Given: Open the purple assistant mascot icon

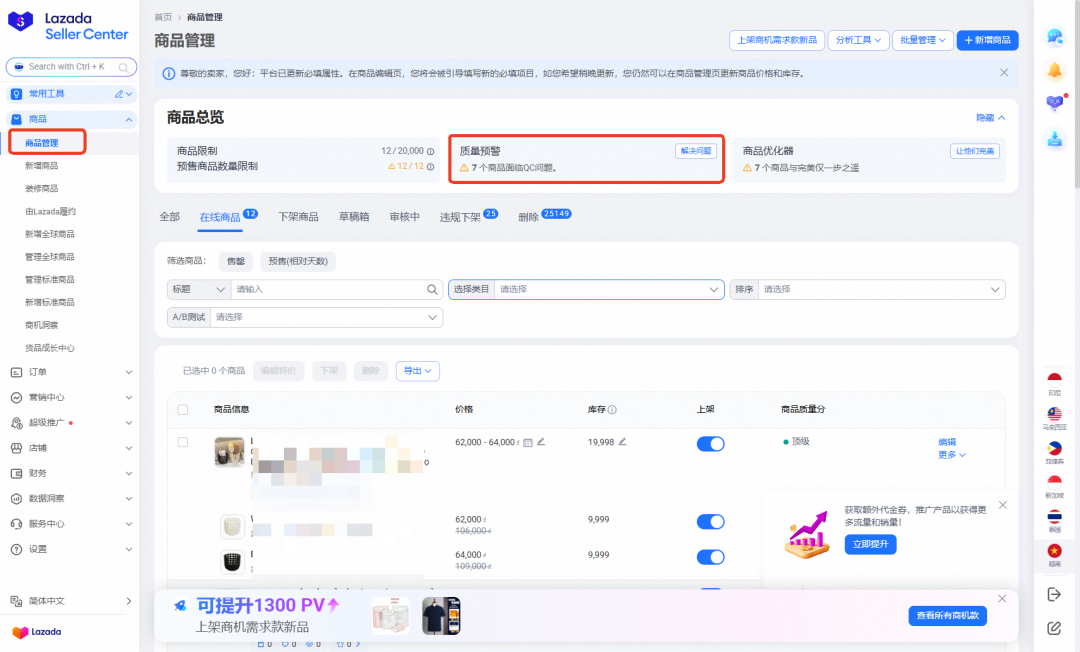Looking at the screenshot, I should (1055, 103).
